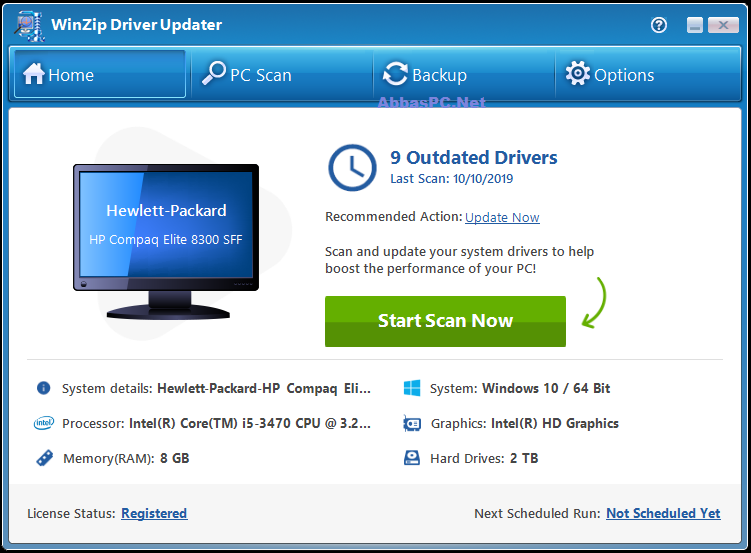Click the 8 GB memory value

pos(174,458)
